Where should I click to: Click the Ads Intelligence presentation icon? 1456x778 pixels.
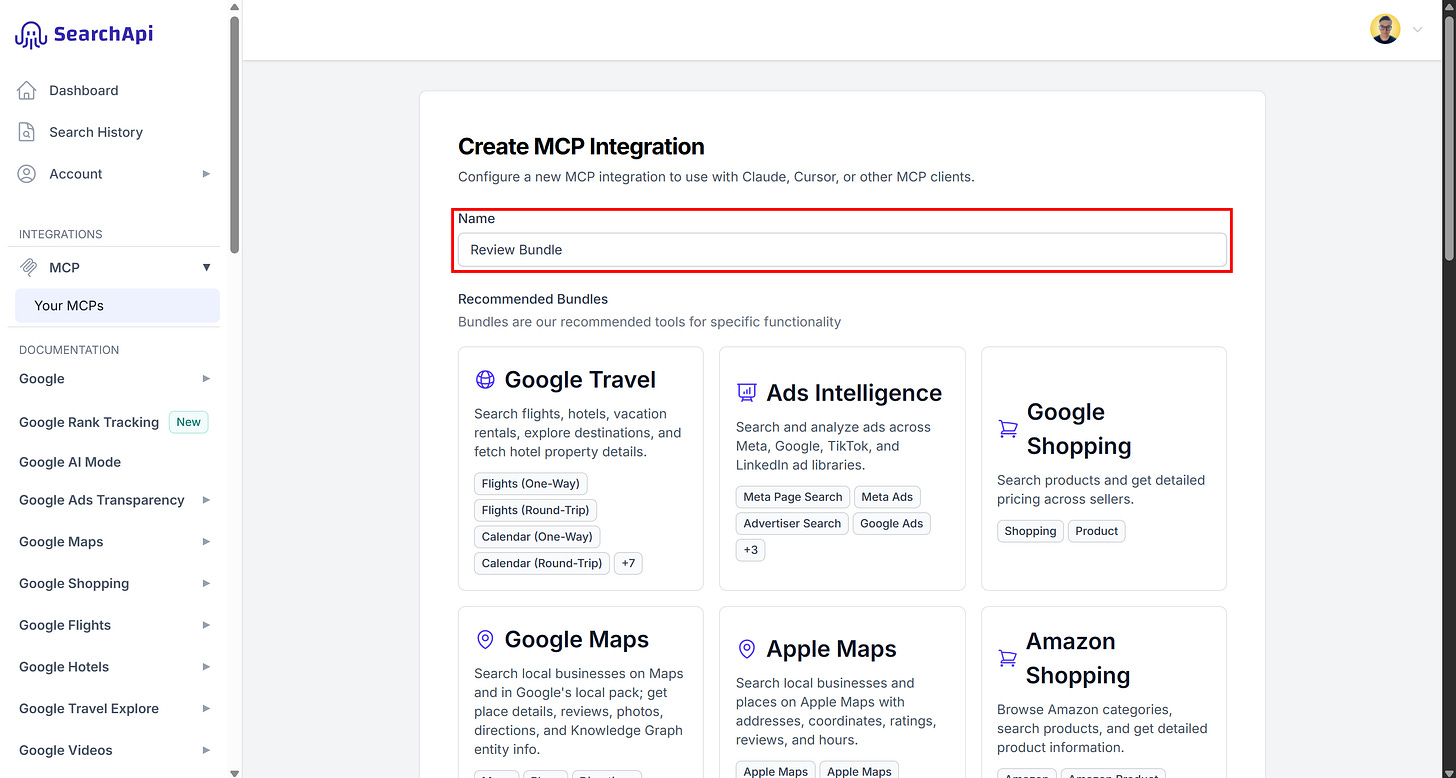[746, 393]
